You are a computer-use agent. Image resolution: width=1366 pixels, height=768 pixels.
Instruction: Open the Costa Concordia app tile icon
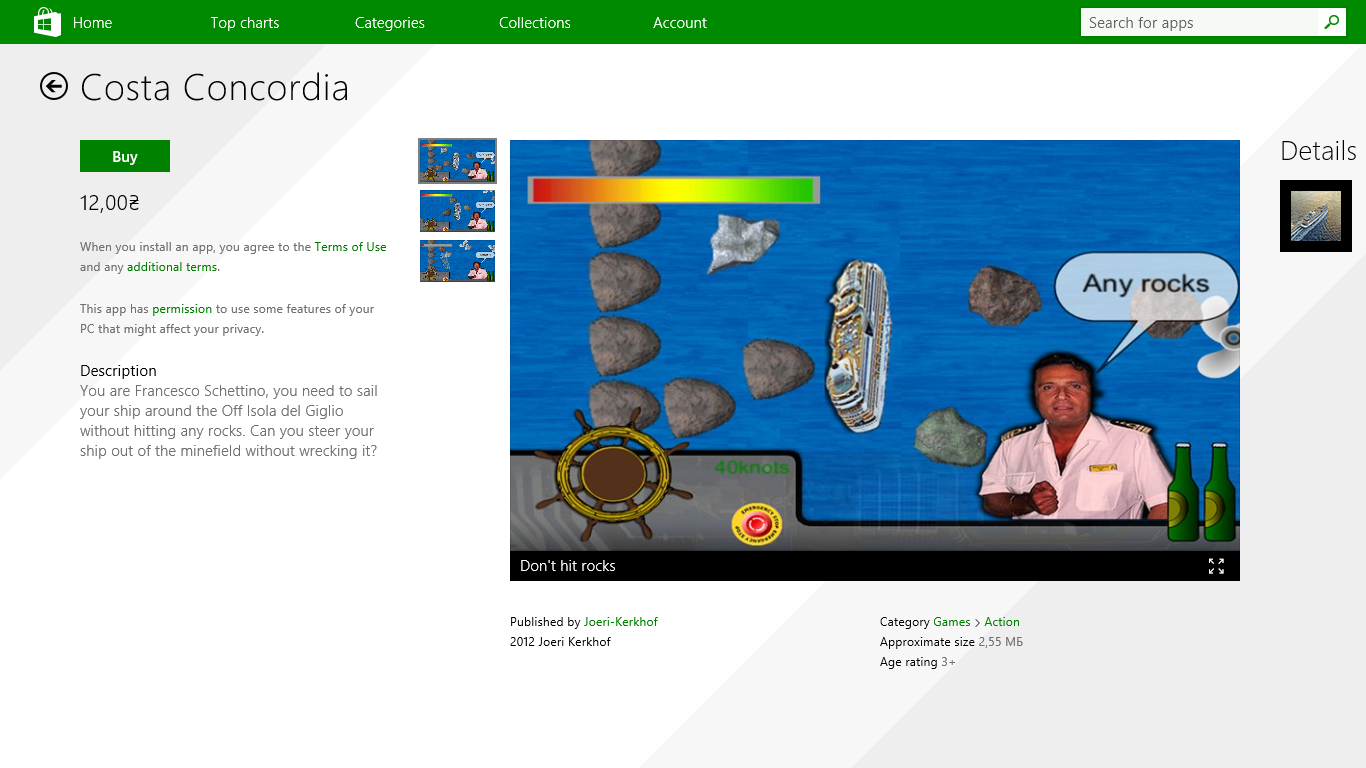pyautogui.click(x=1316, y=216)
